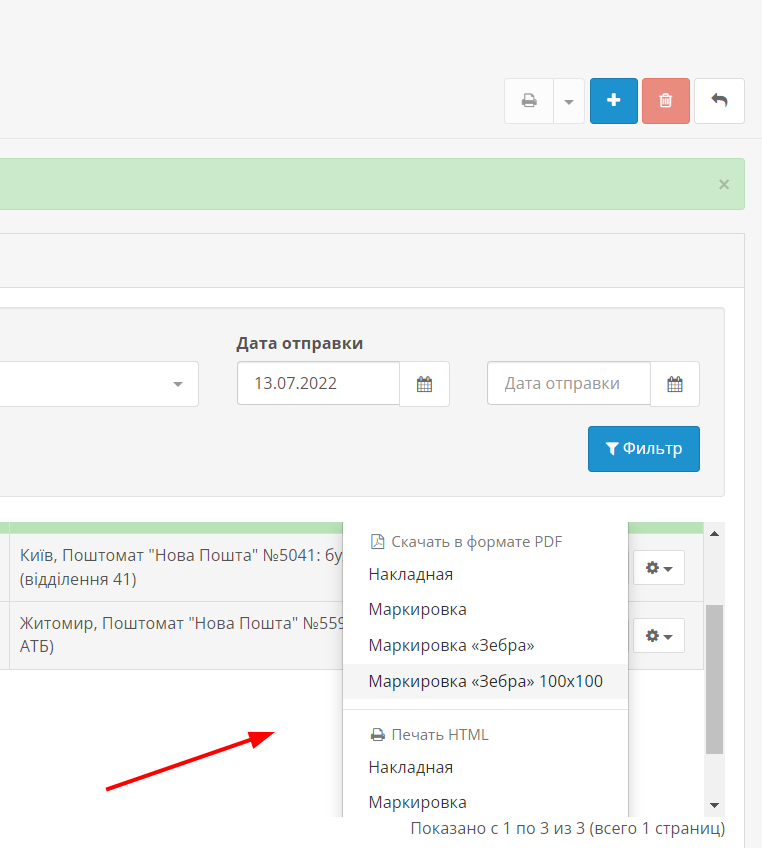Click the empty Дата отправки date field
The image size is (762, 848).
[568, 384]
